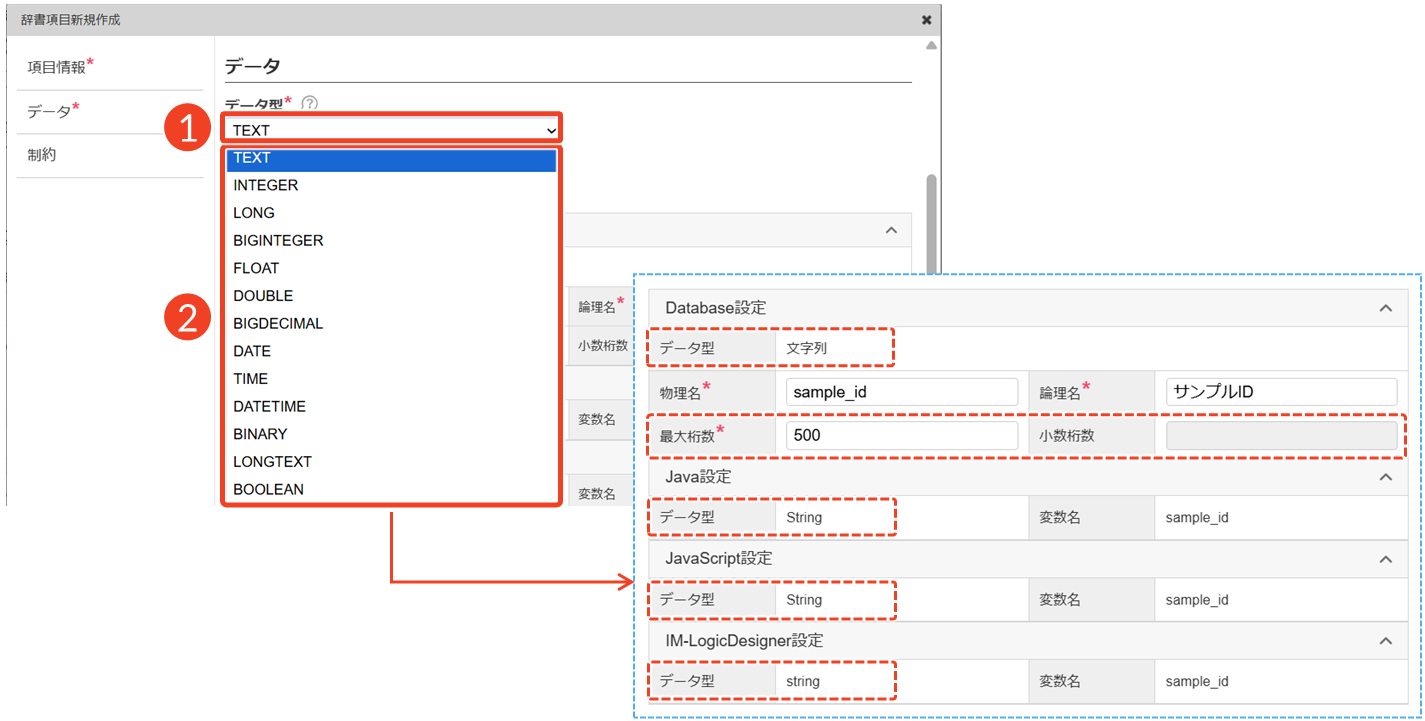Open the TEXT data type dropdown

391,130
